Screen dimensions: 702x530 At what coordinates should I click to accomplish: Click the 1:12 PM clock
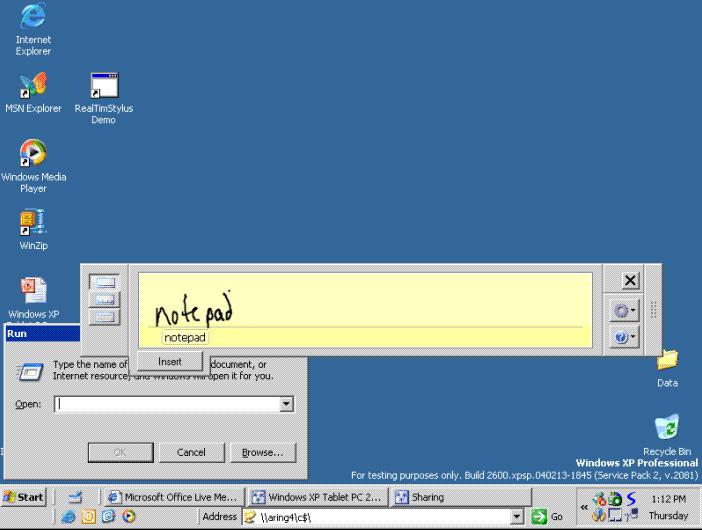pos(668,499)
